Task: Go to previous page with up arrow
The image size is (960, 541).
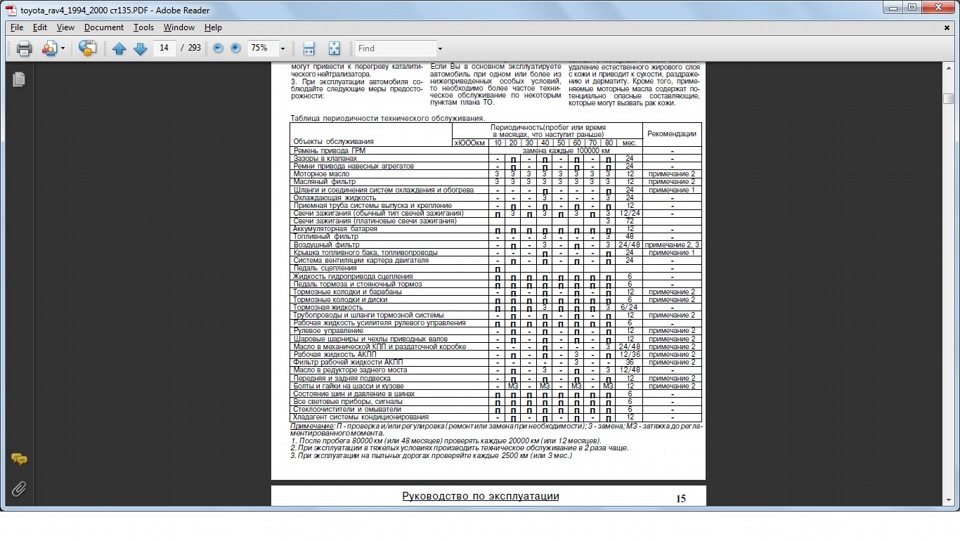Action: pyautogui.click(x=119, y=48)
